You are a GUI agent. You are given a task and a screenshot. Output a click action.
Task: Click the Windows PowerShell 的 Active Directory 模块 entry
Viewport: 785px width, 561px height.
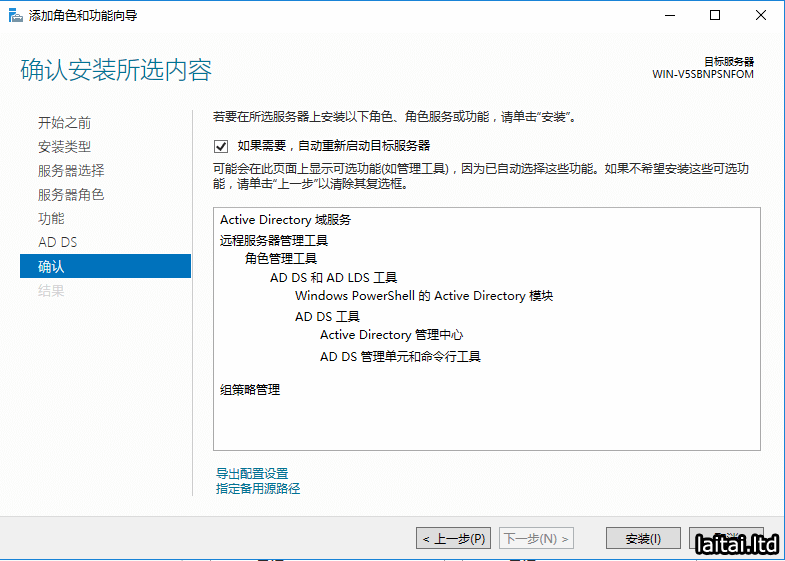(423, 296)
